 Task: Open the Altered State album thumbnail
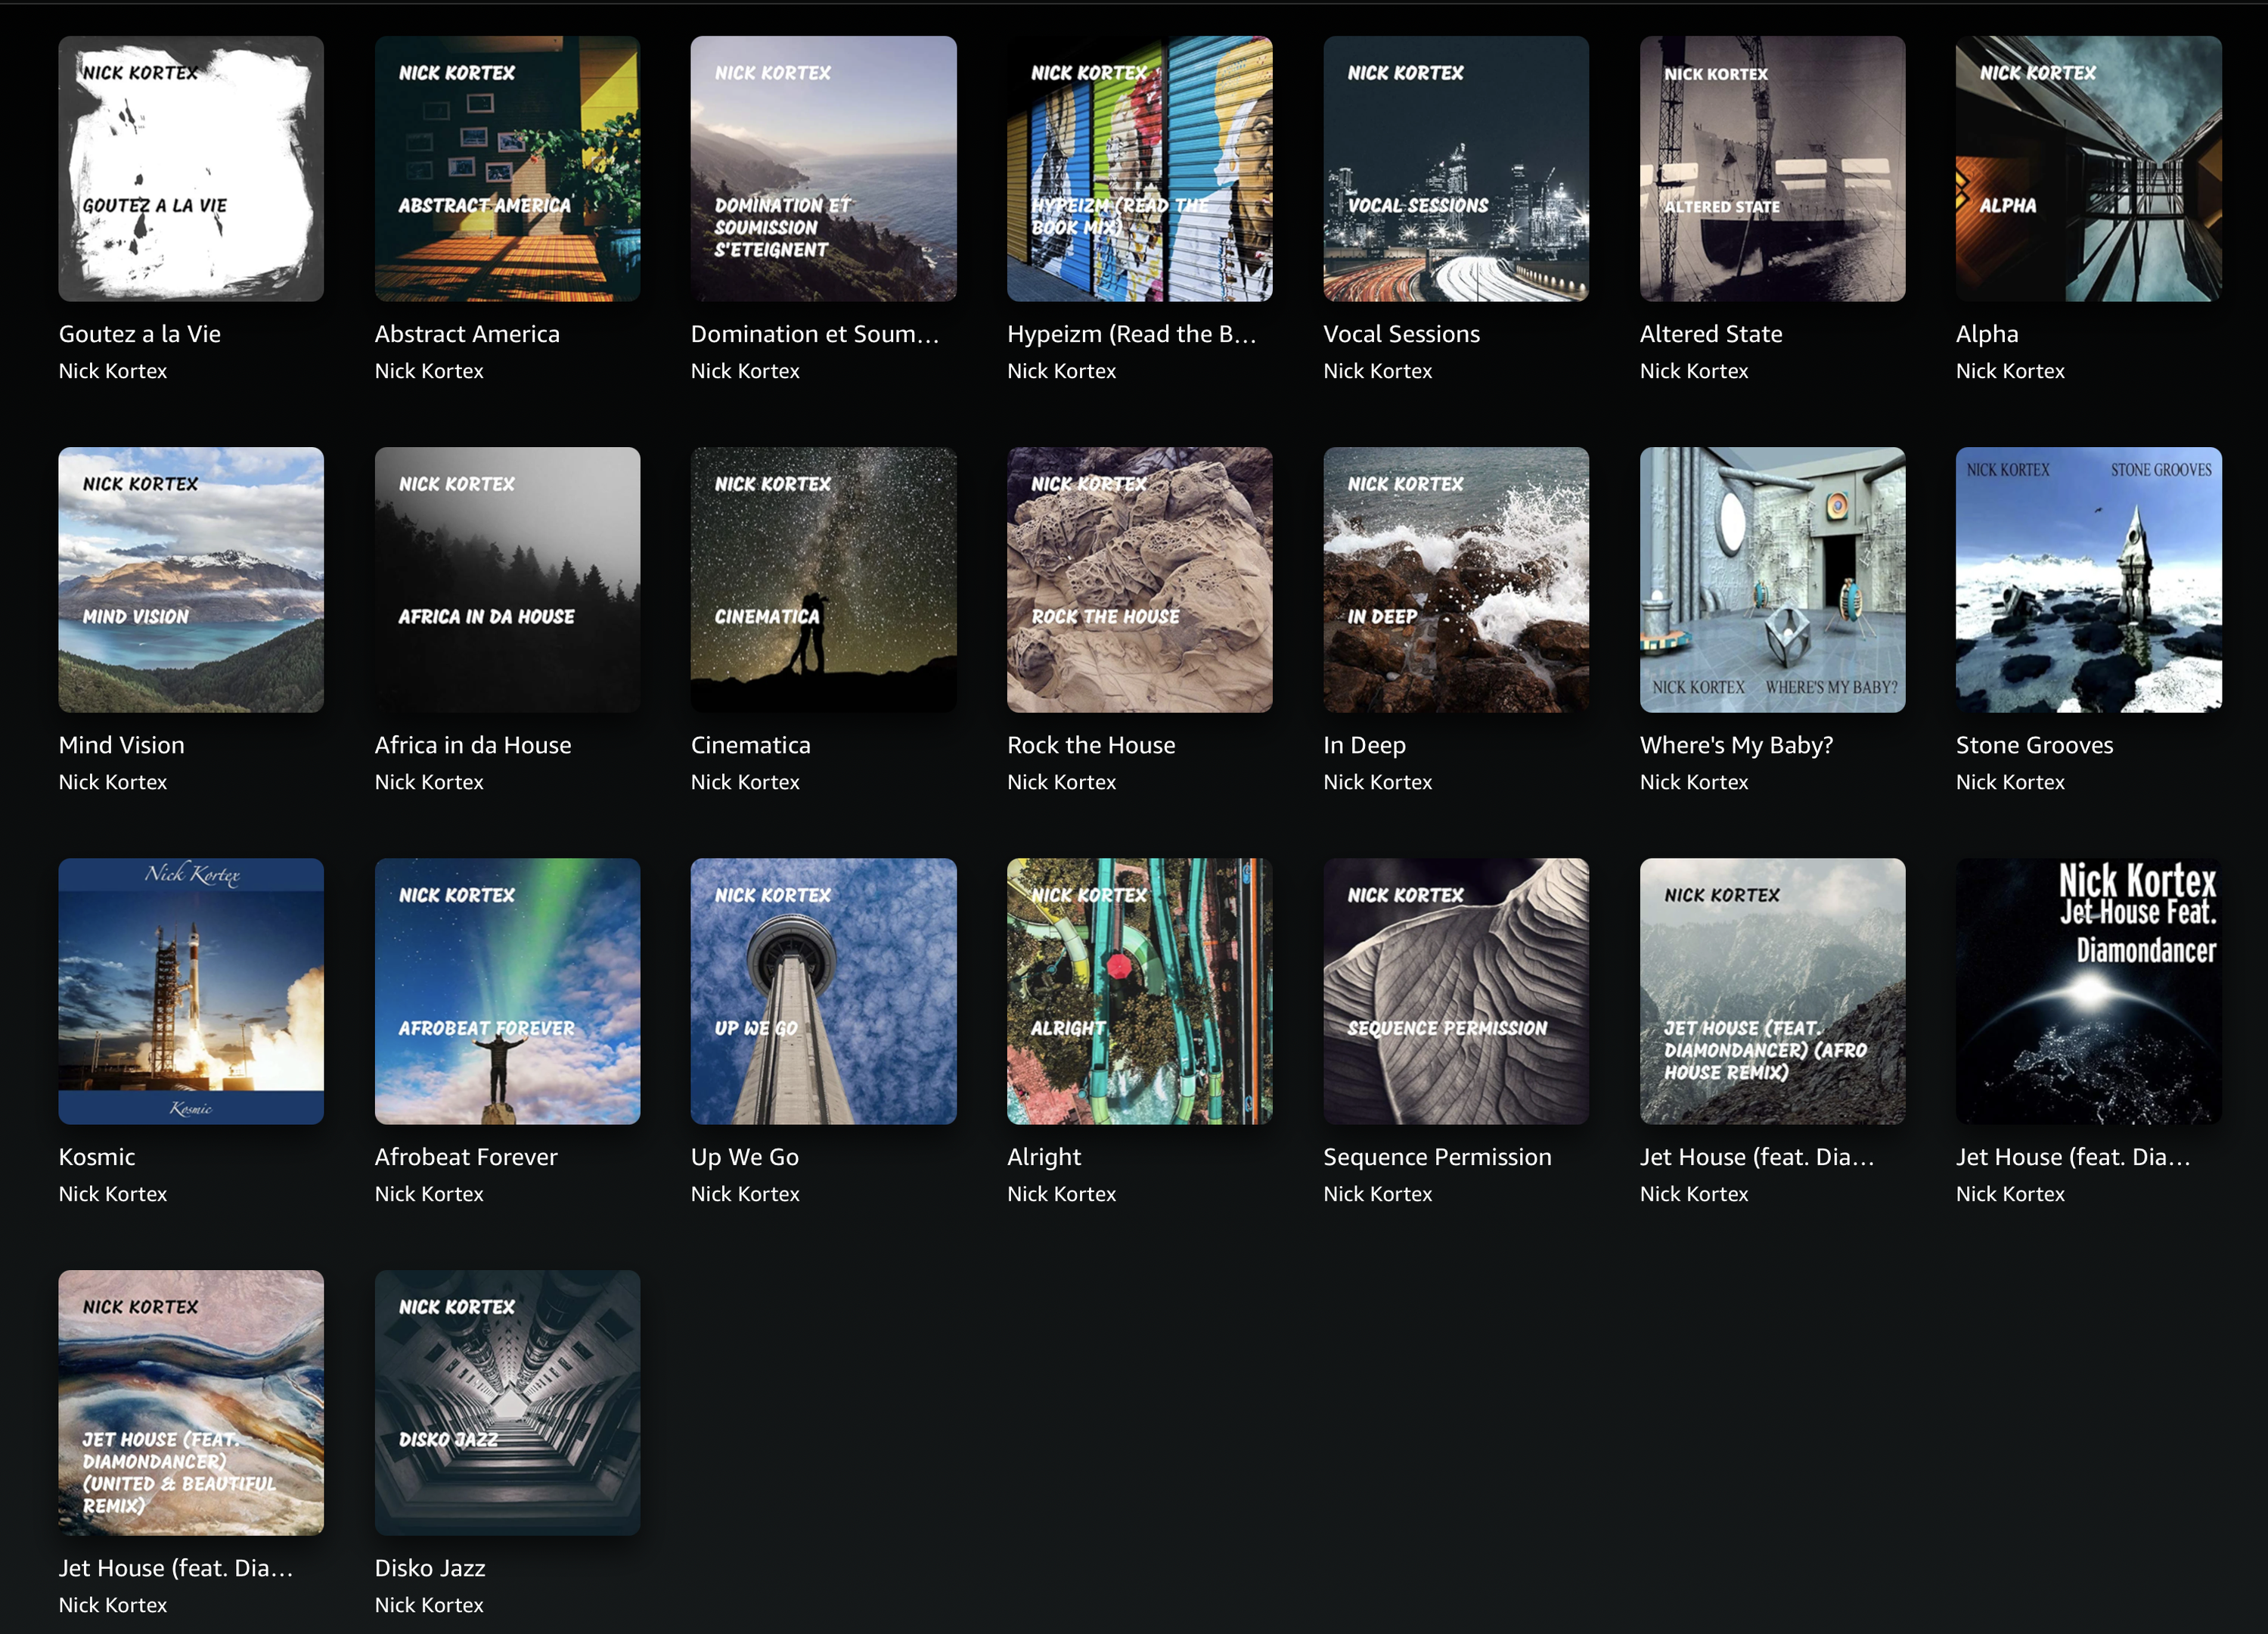(1771, 168)
